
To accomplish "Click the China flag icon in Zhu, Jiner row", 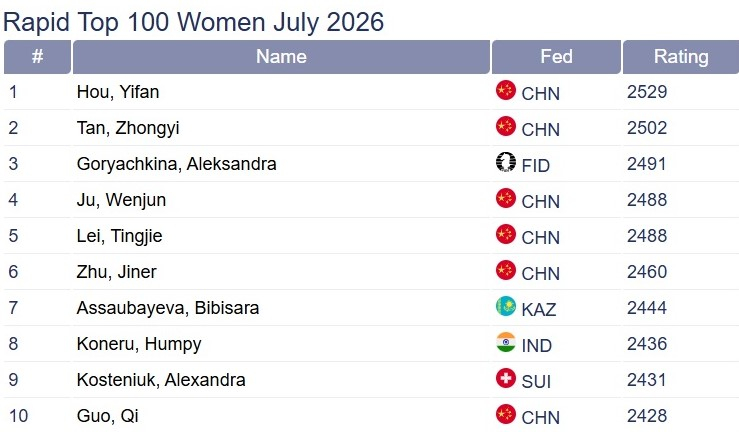I will click(506, 270).
